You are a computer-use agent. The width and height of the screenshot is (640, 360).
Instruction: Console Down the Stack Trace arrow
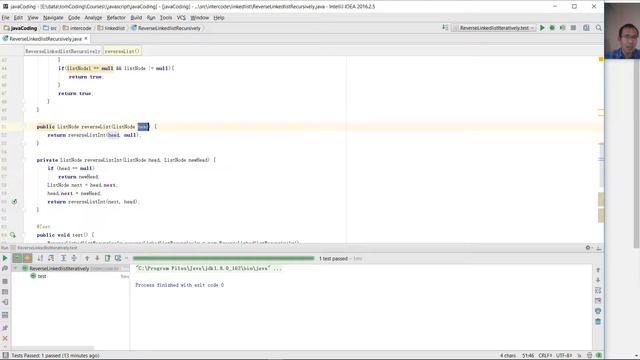598,280
